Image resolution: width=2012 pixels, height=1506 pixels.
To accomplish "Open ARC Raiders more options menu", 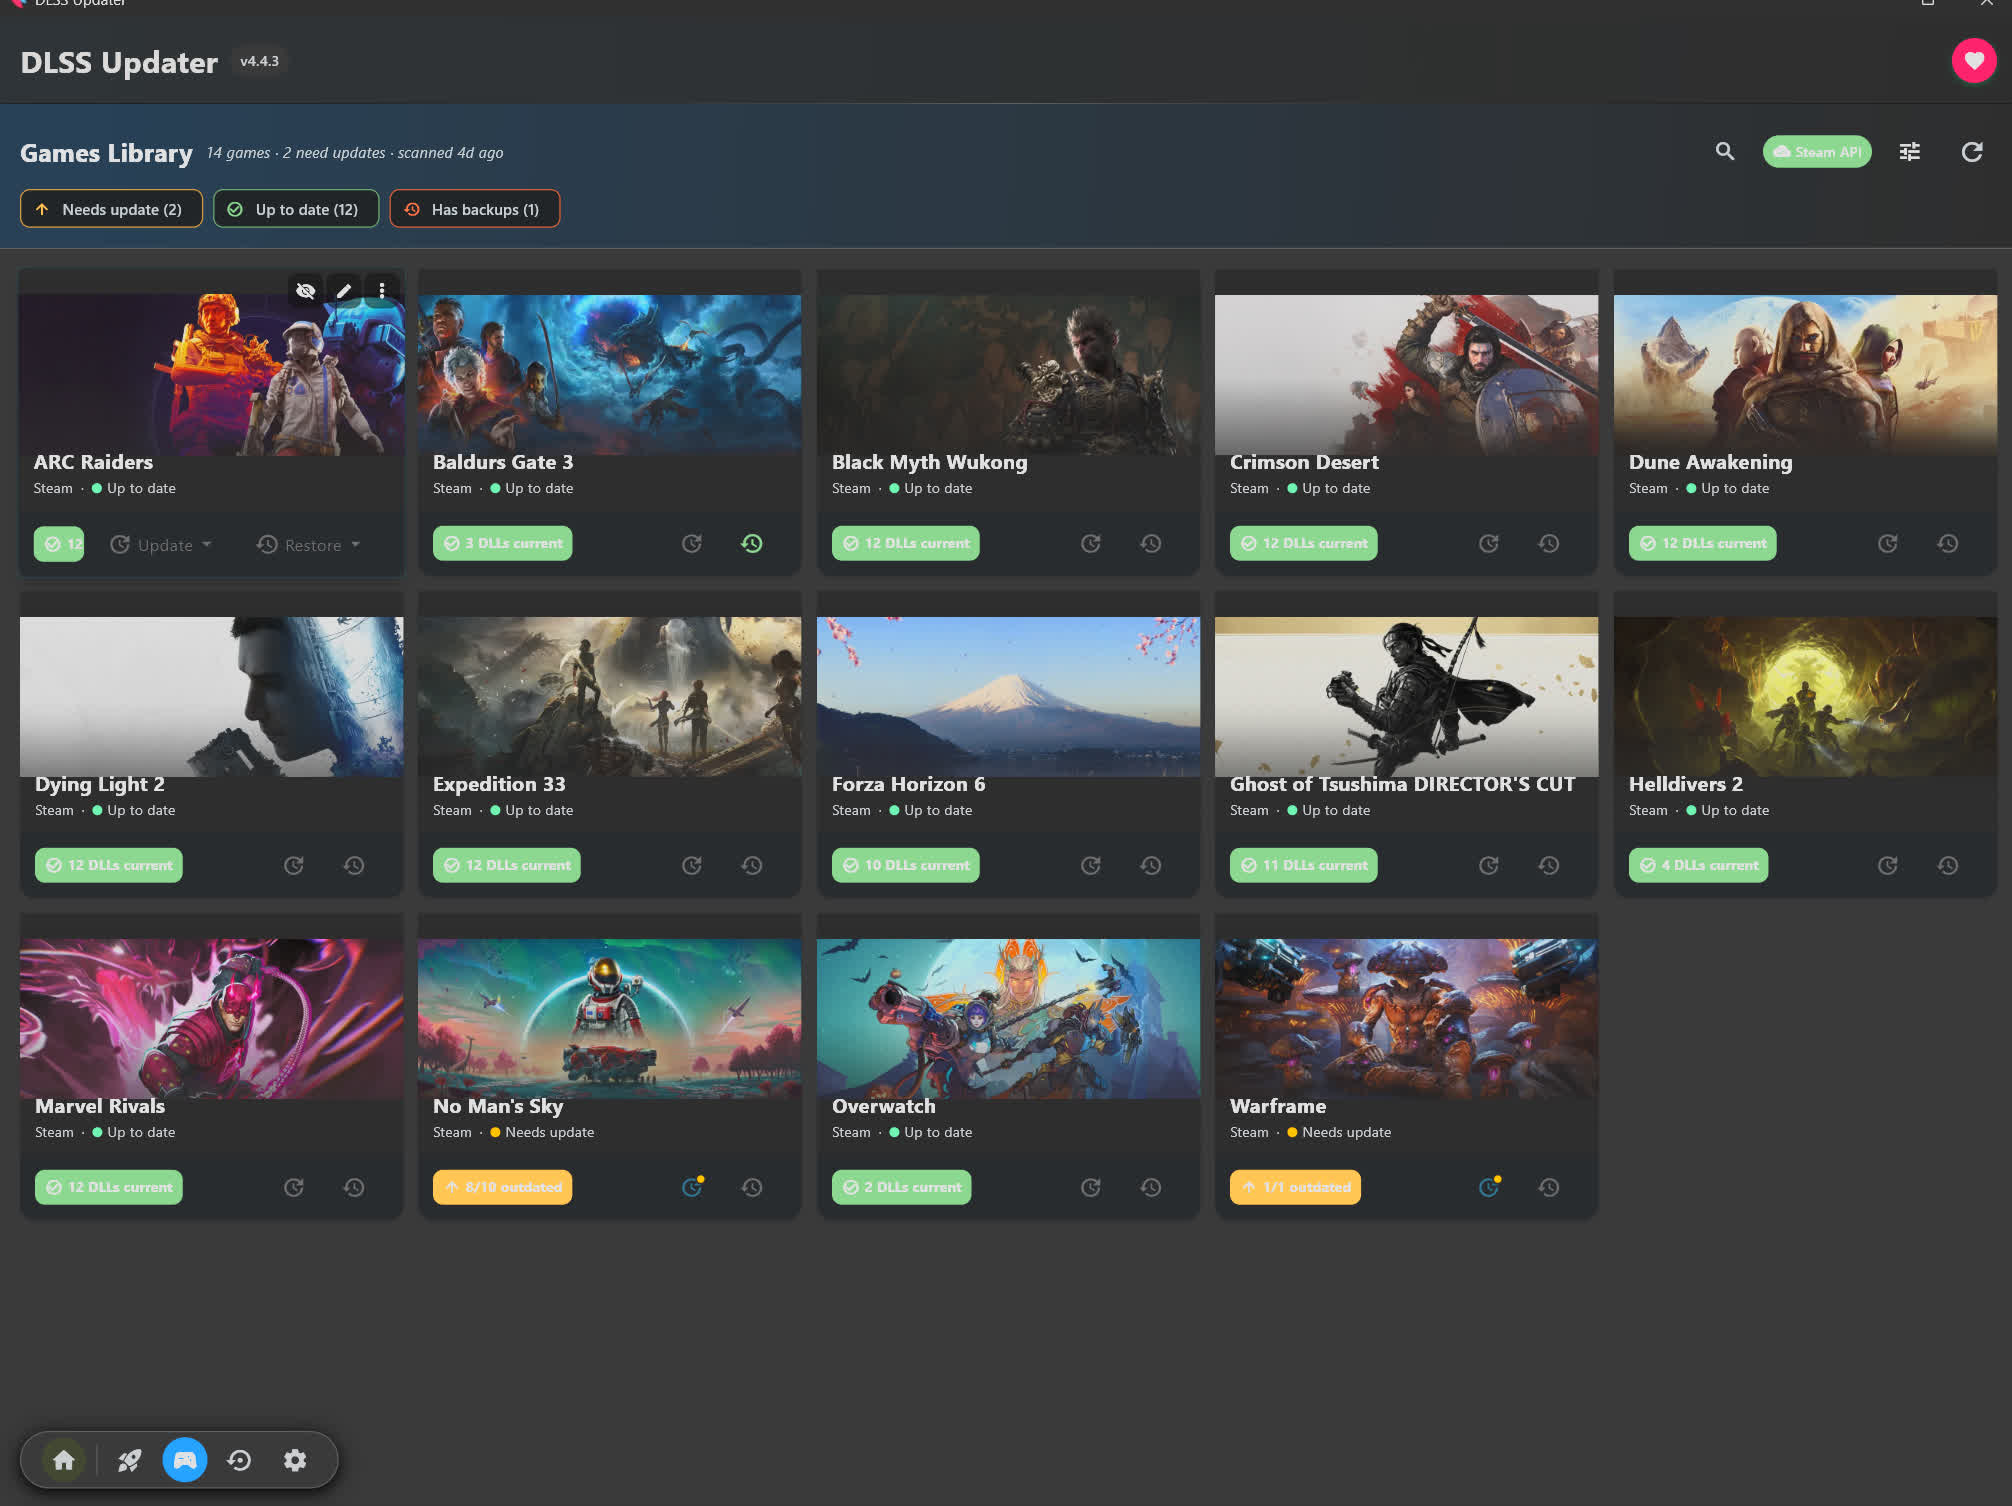I will [382, 291].
